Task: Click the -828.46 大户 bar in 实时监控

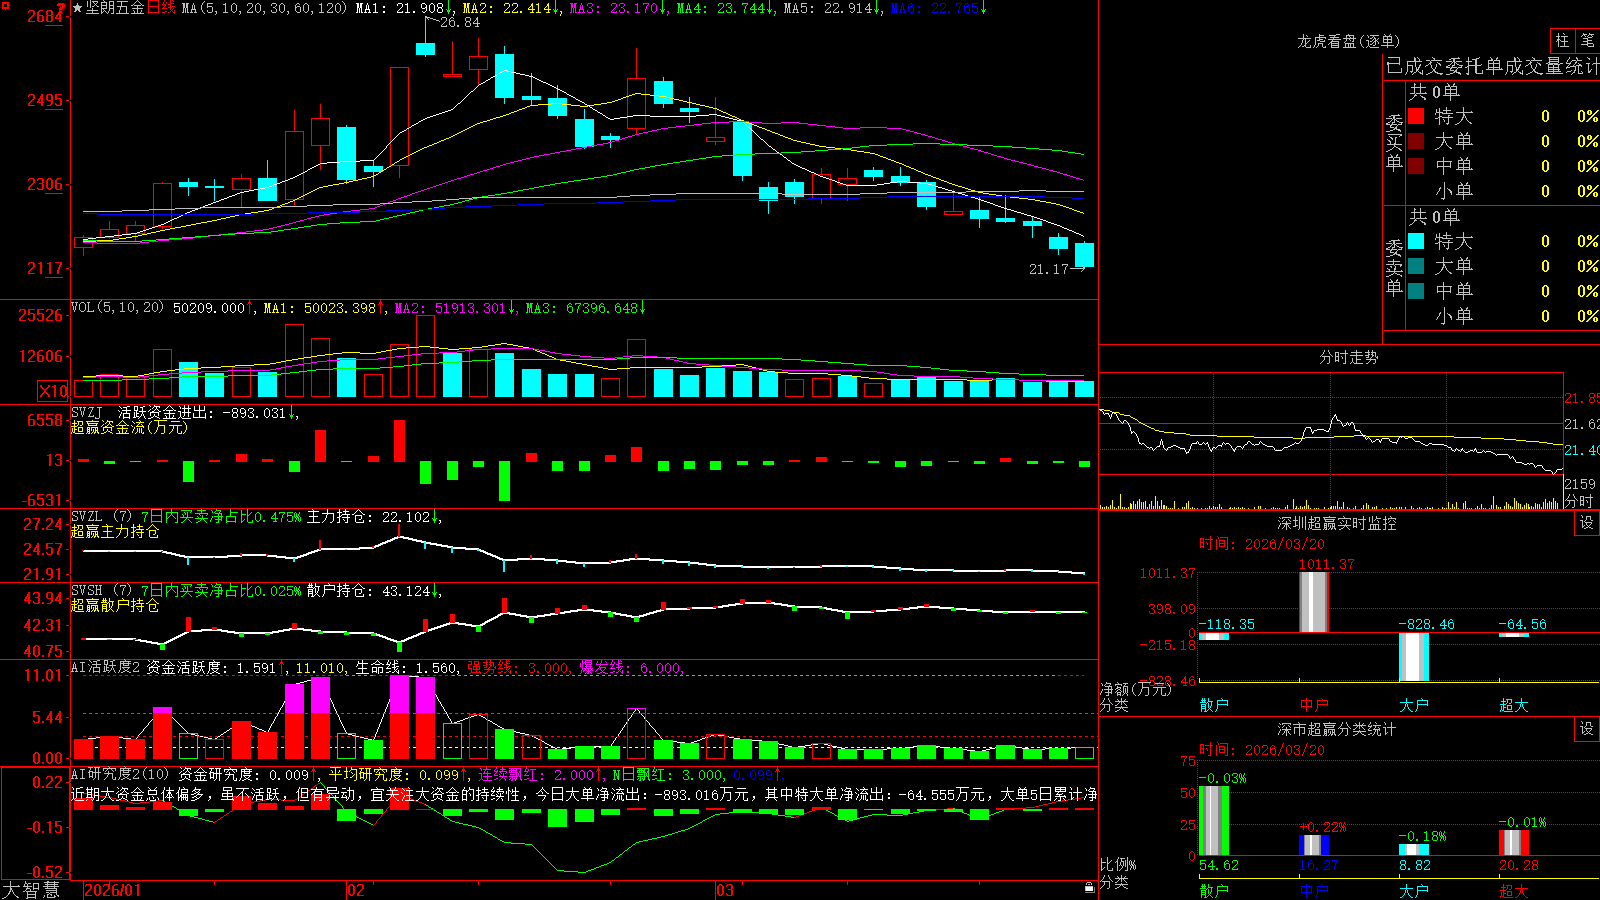Action: tap(1413, 657)
